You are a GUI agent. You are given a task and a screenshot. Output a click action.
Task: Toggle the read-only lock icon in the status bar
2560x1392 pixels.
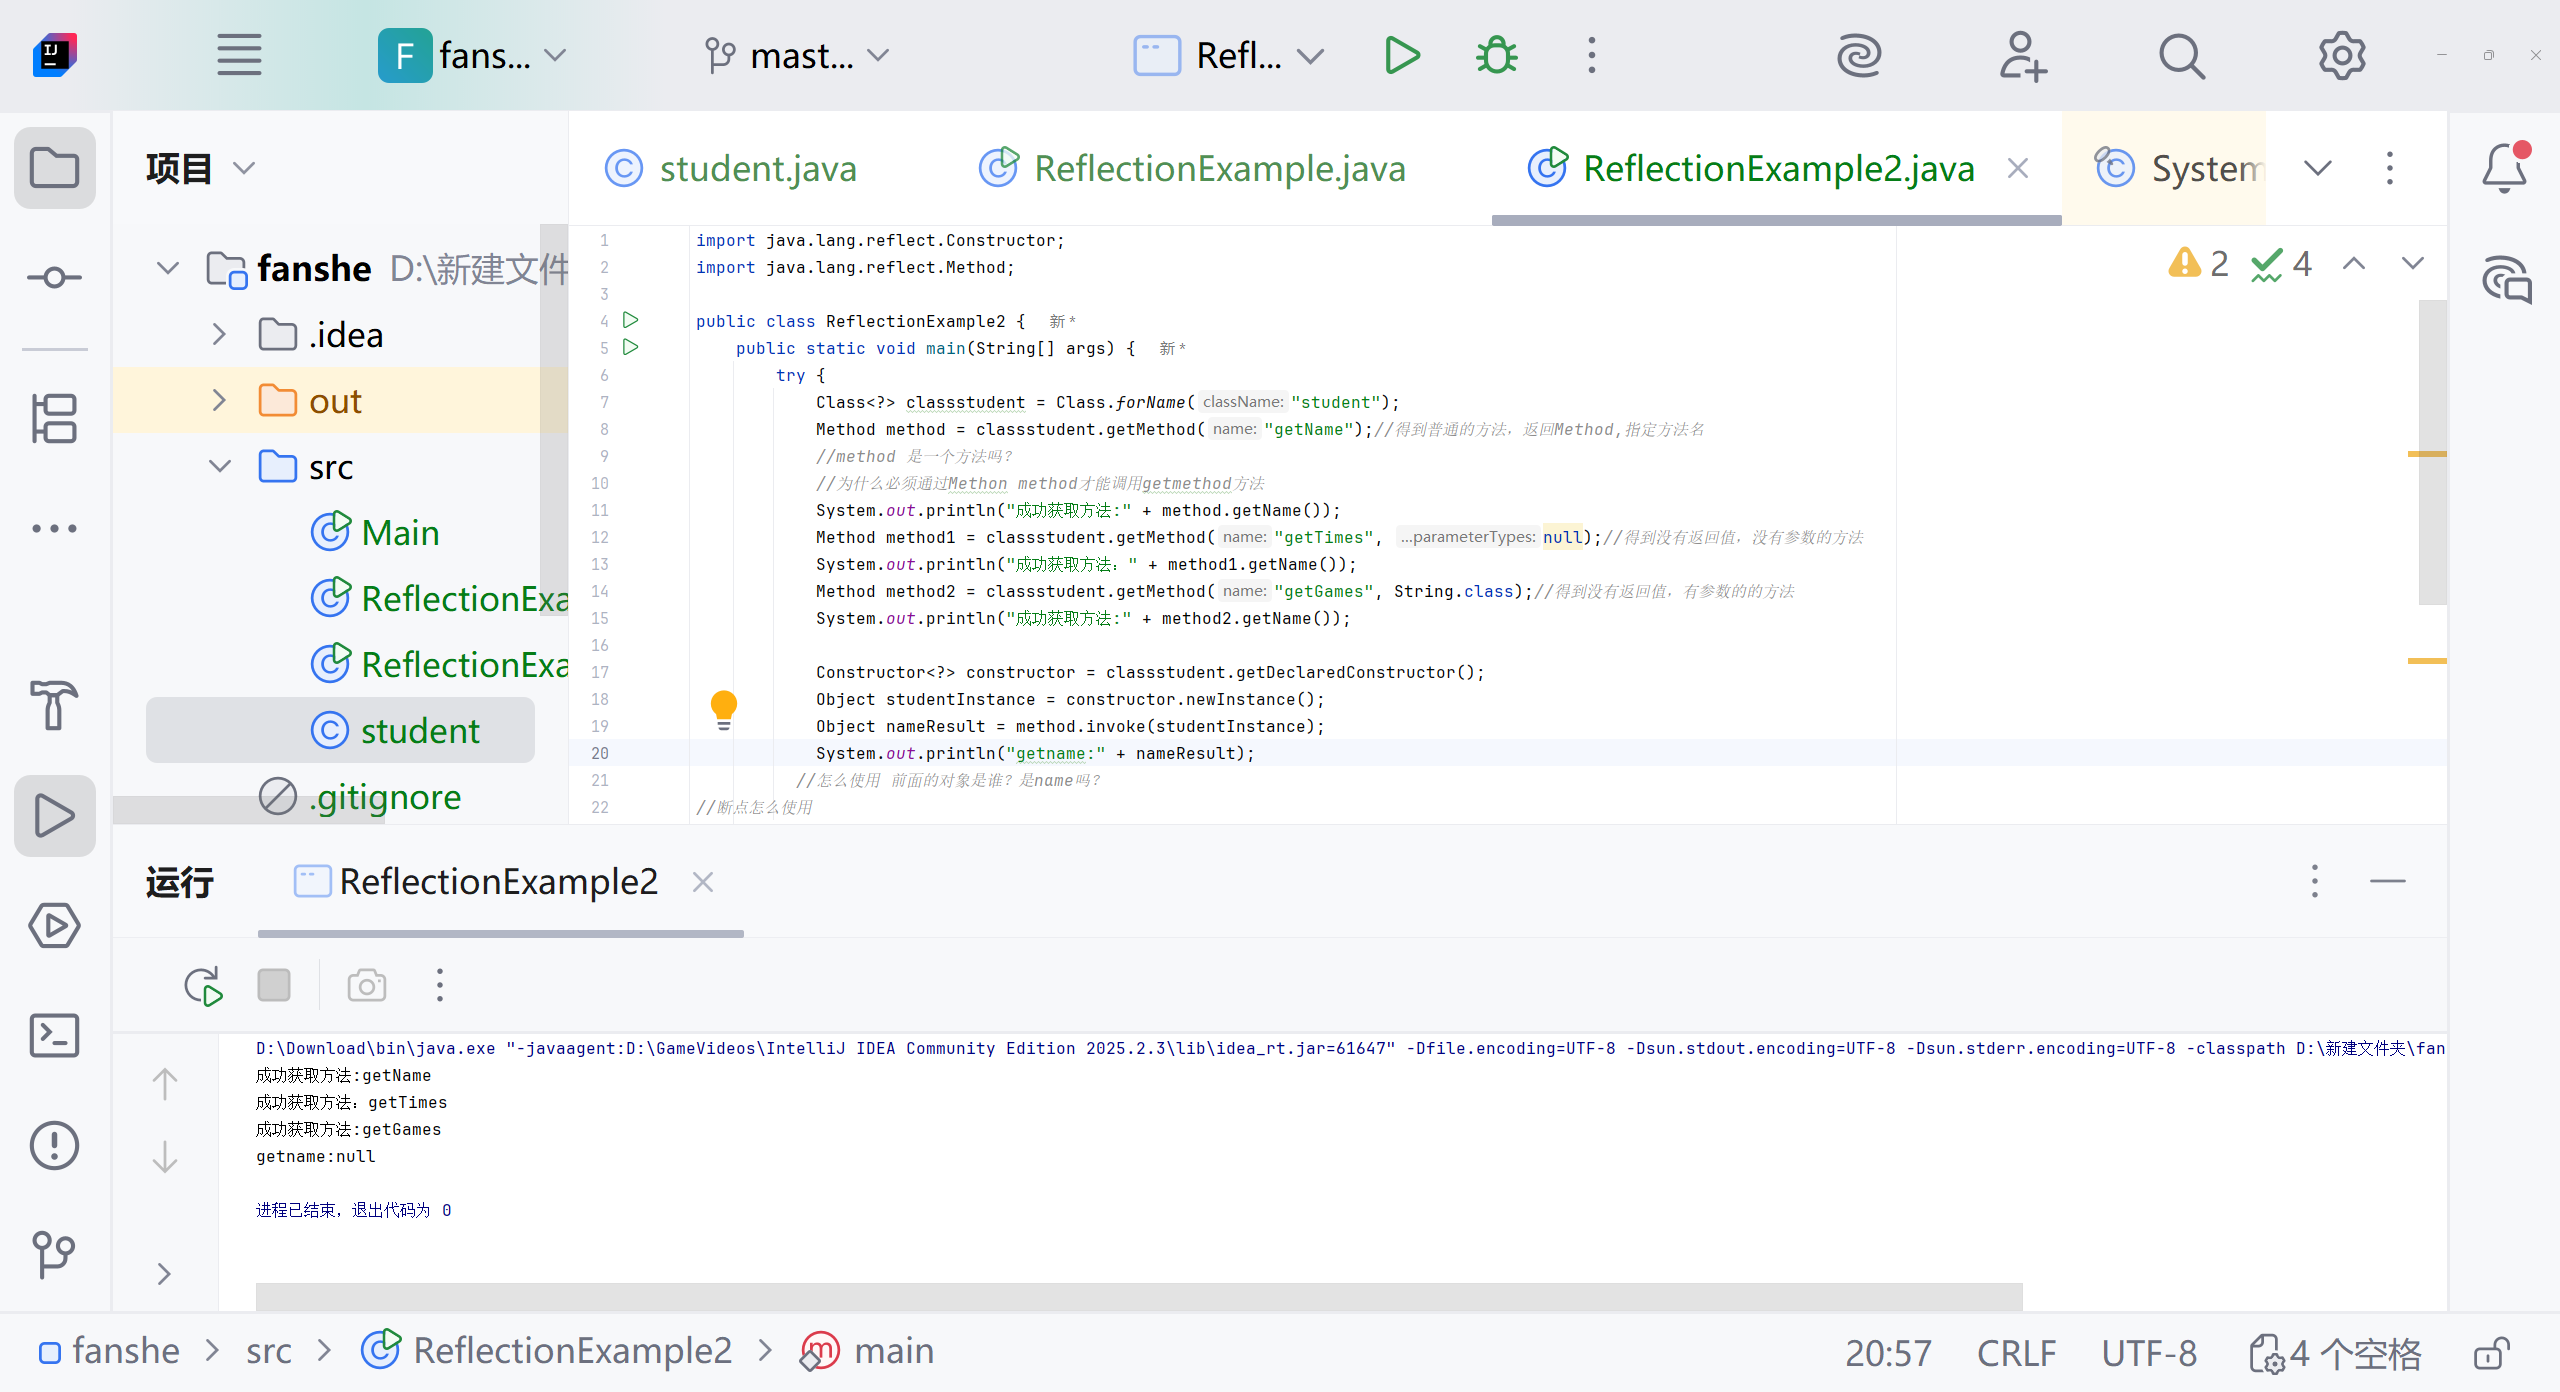(2491, 1353)
